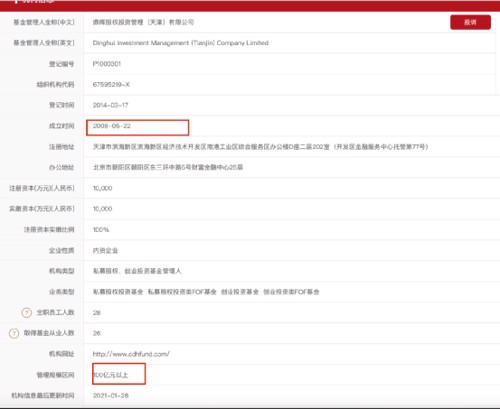Click the enterprise nature value 内资企业

pos(105,250)
